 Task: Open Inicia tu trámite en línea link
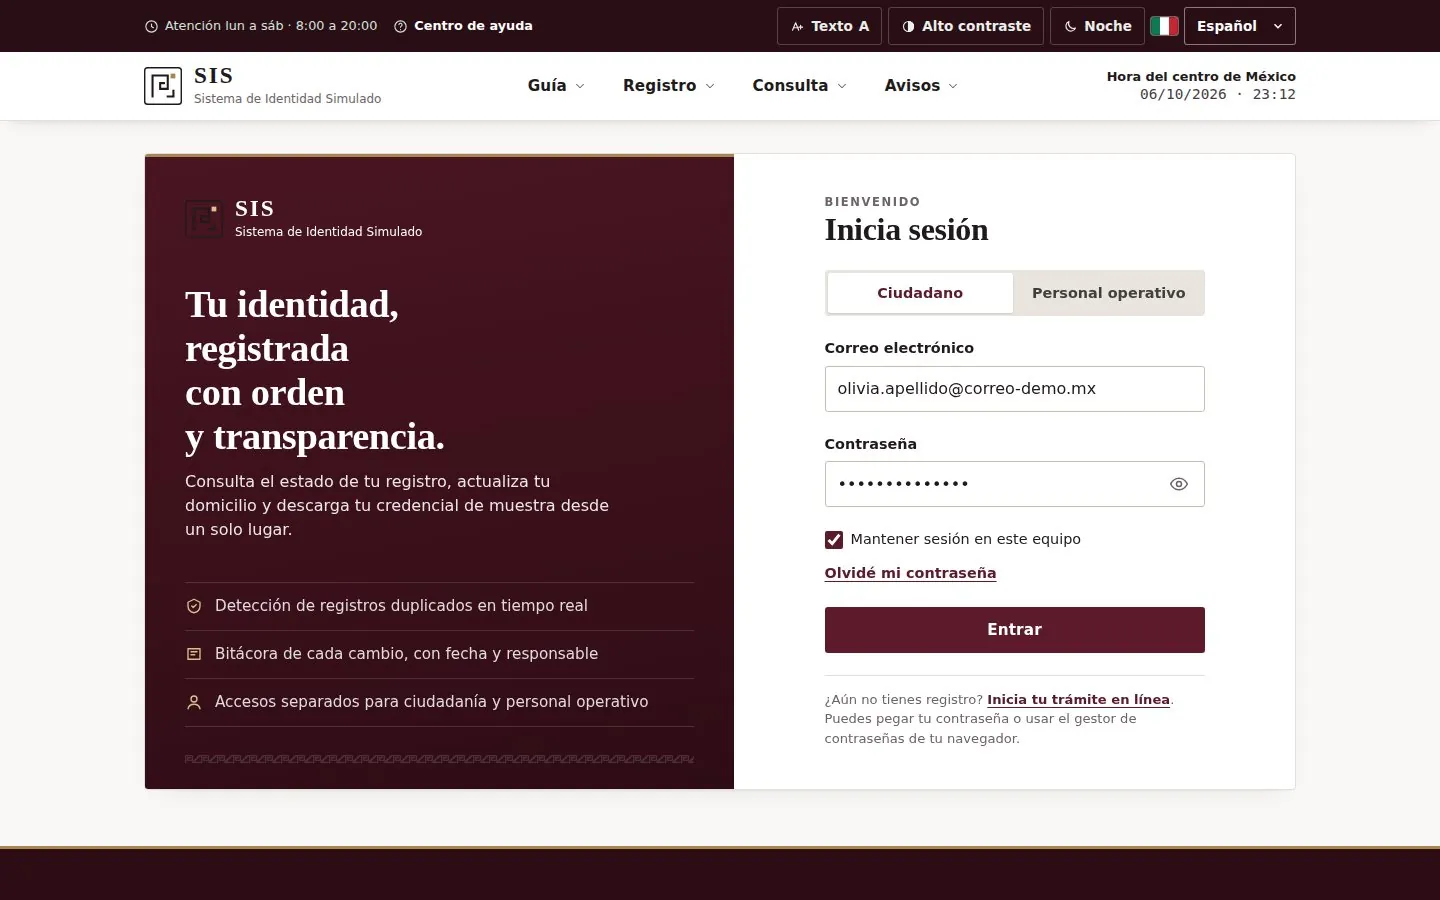click(1078, 700)
